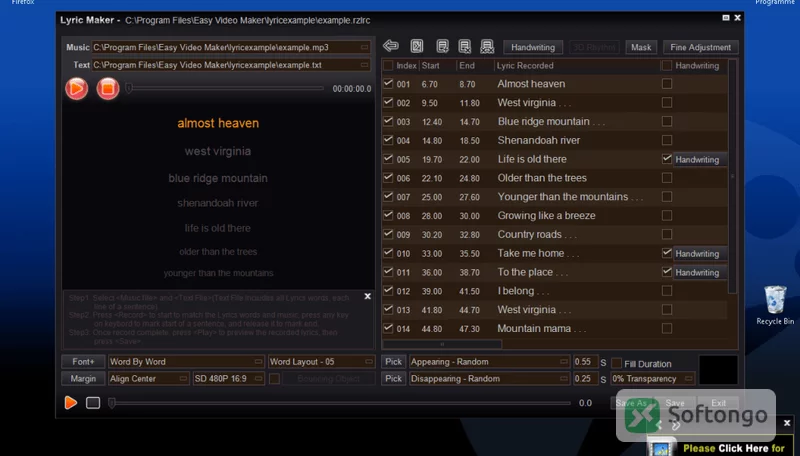
Task: Open Fine Adjustment
Action: pyautogui.click(x=701, y=47)
